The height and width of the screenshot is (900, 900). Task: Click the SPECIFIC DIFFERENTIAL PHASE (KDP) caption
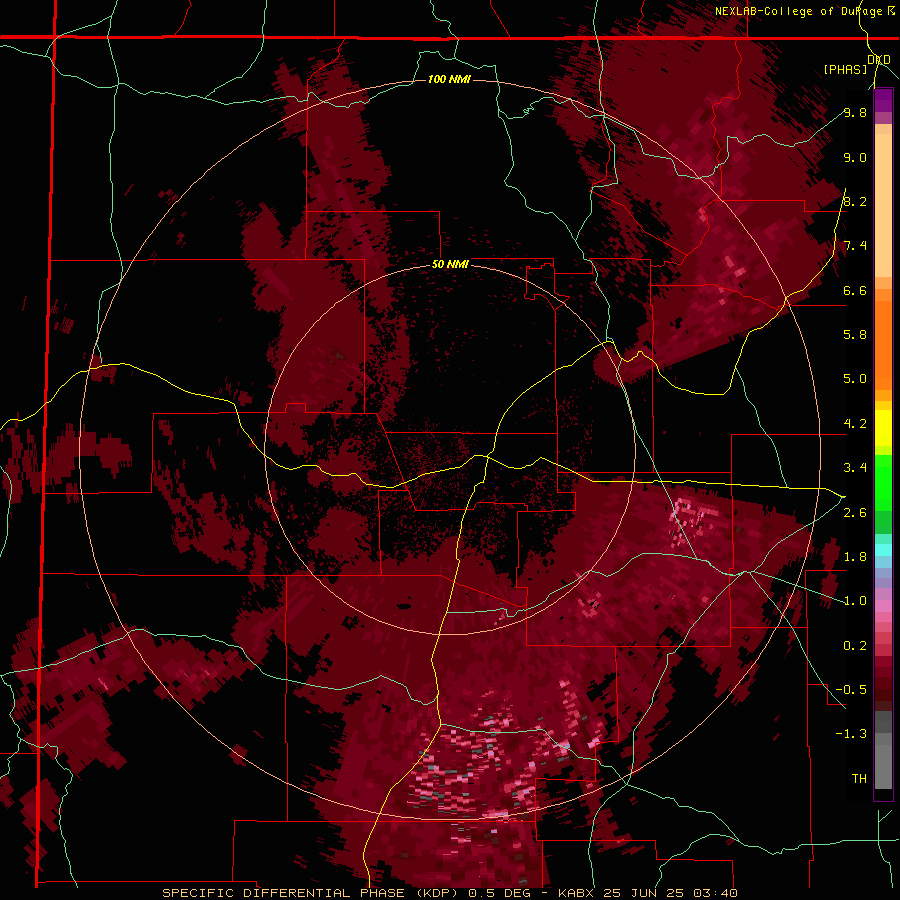point(312,893)
